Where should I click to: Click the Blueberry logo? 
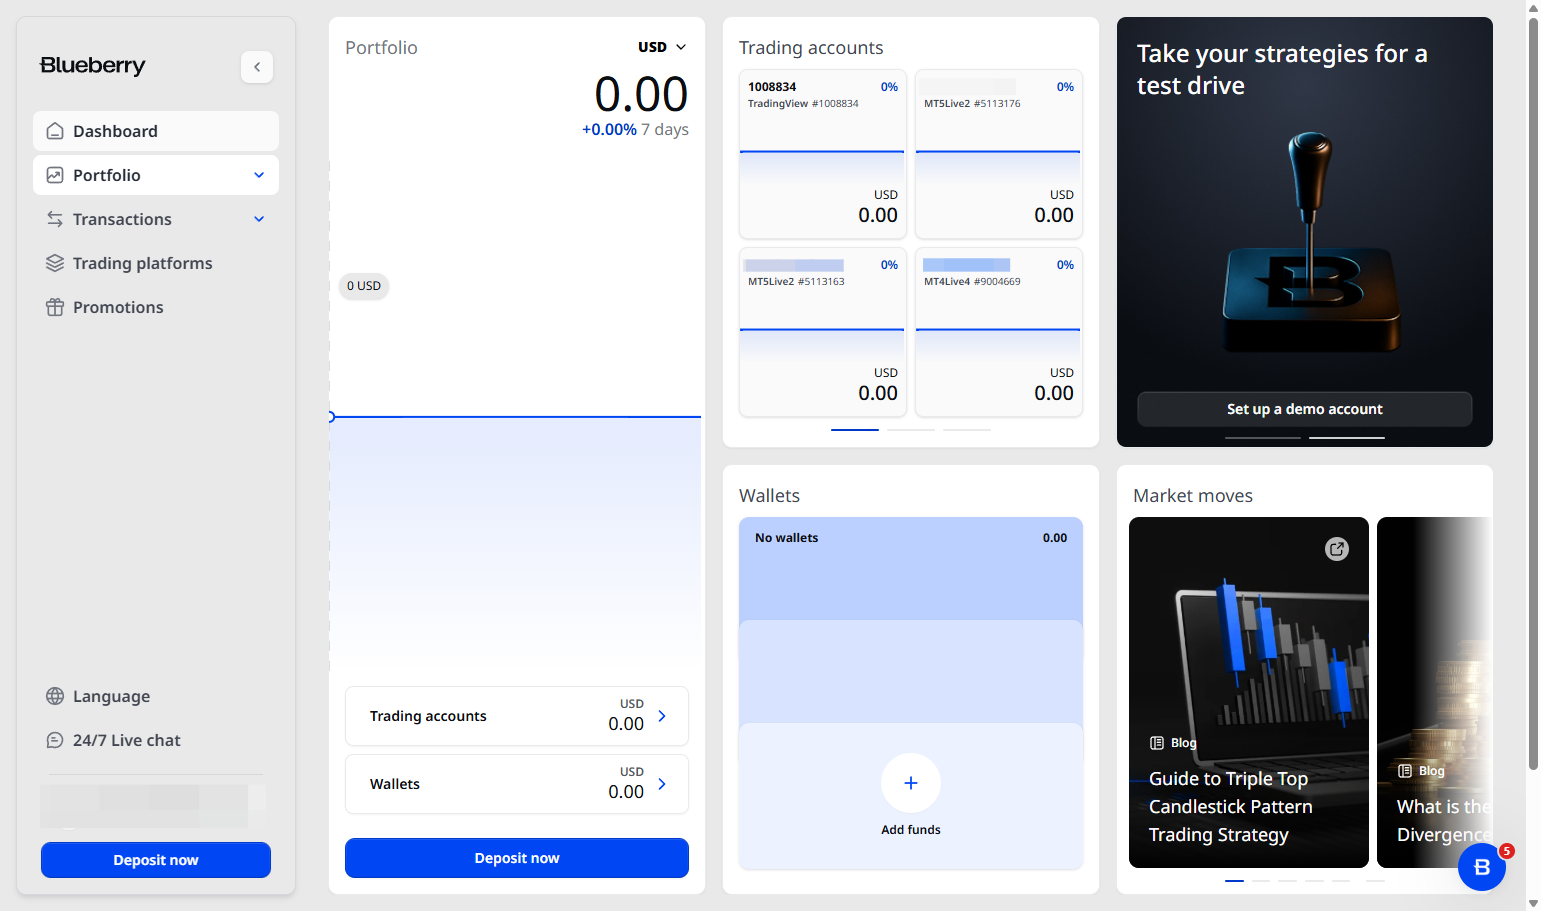[x=93, y=66]
